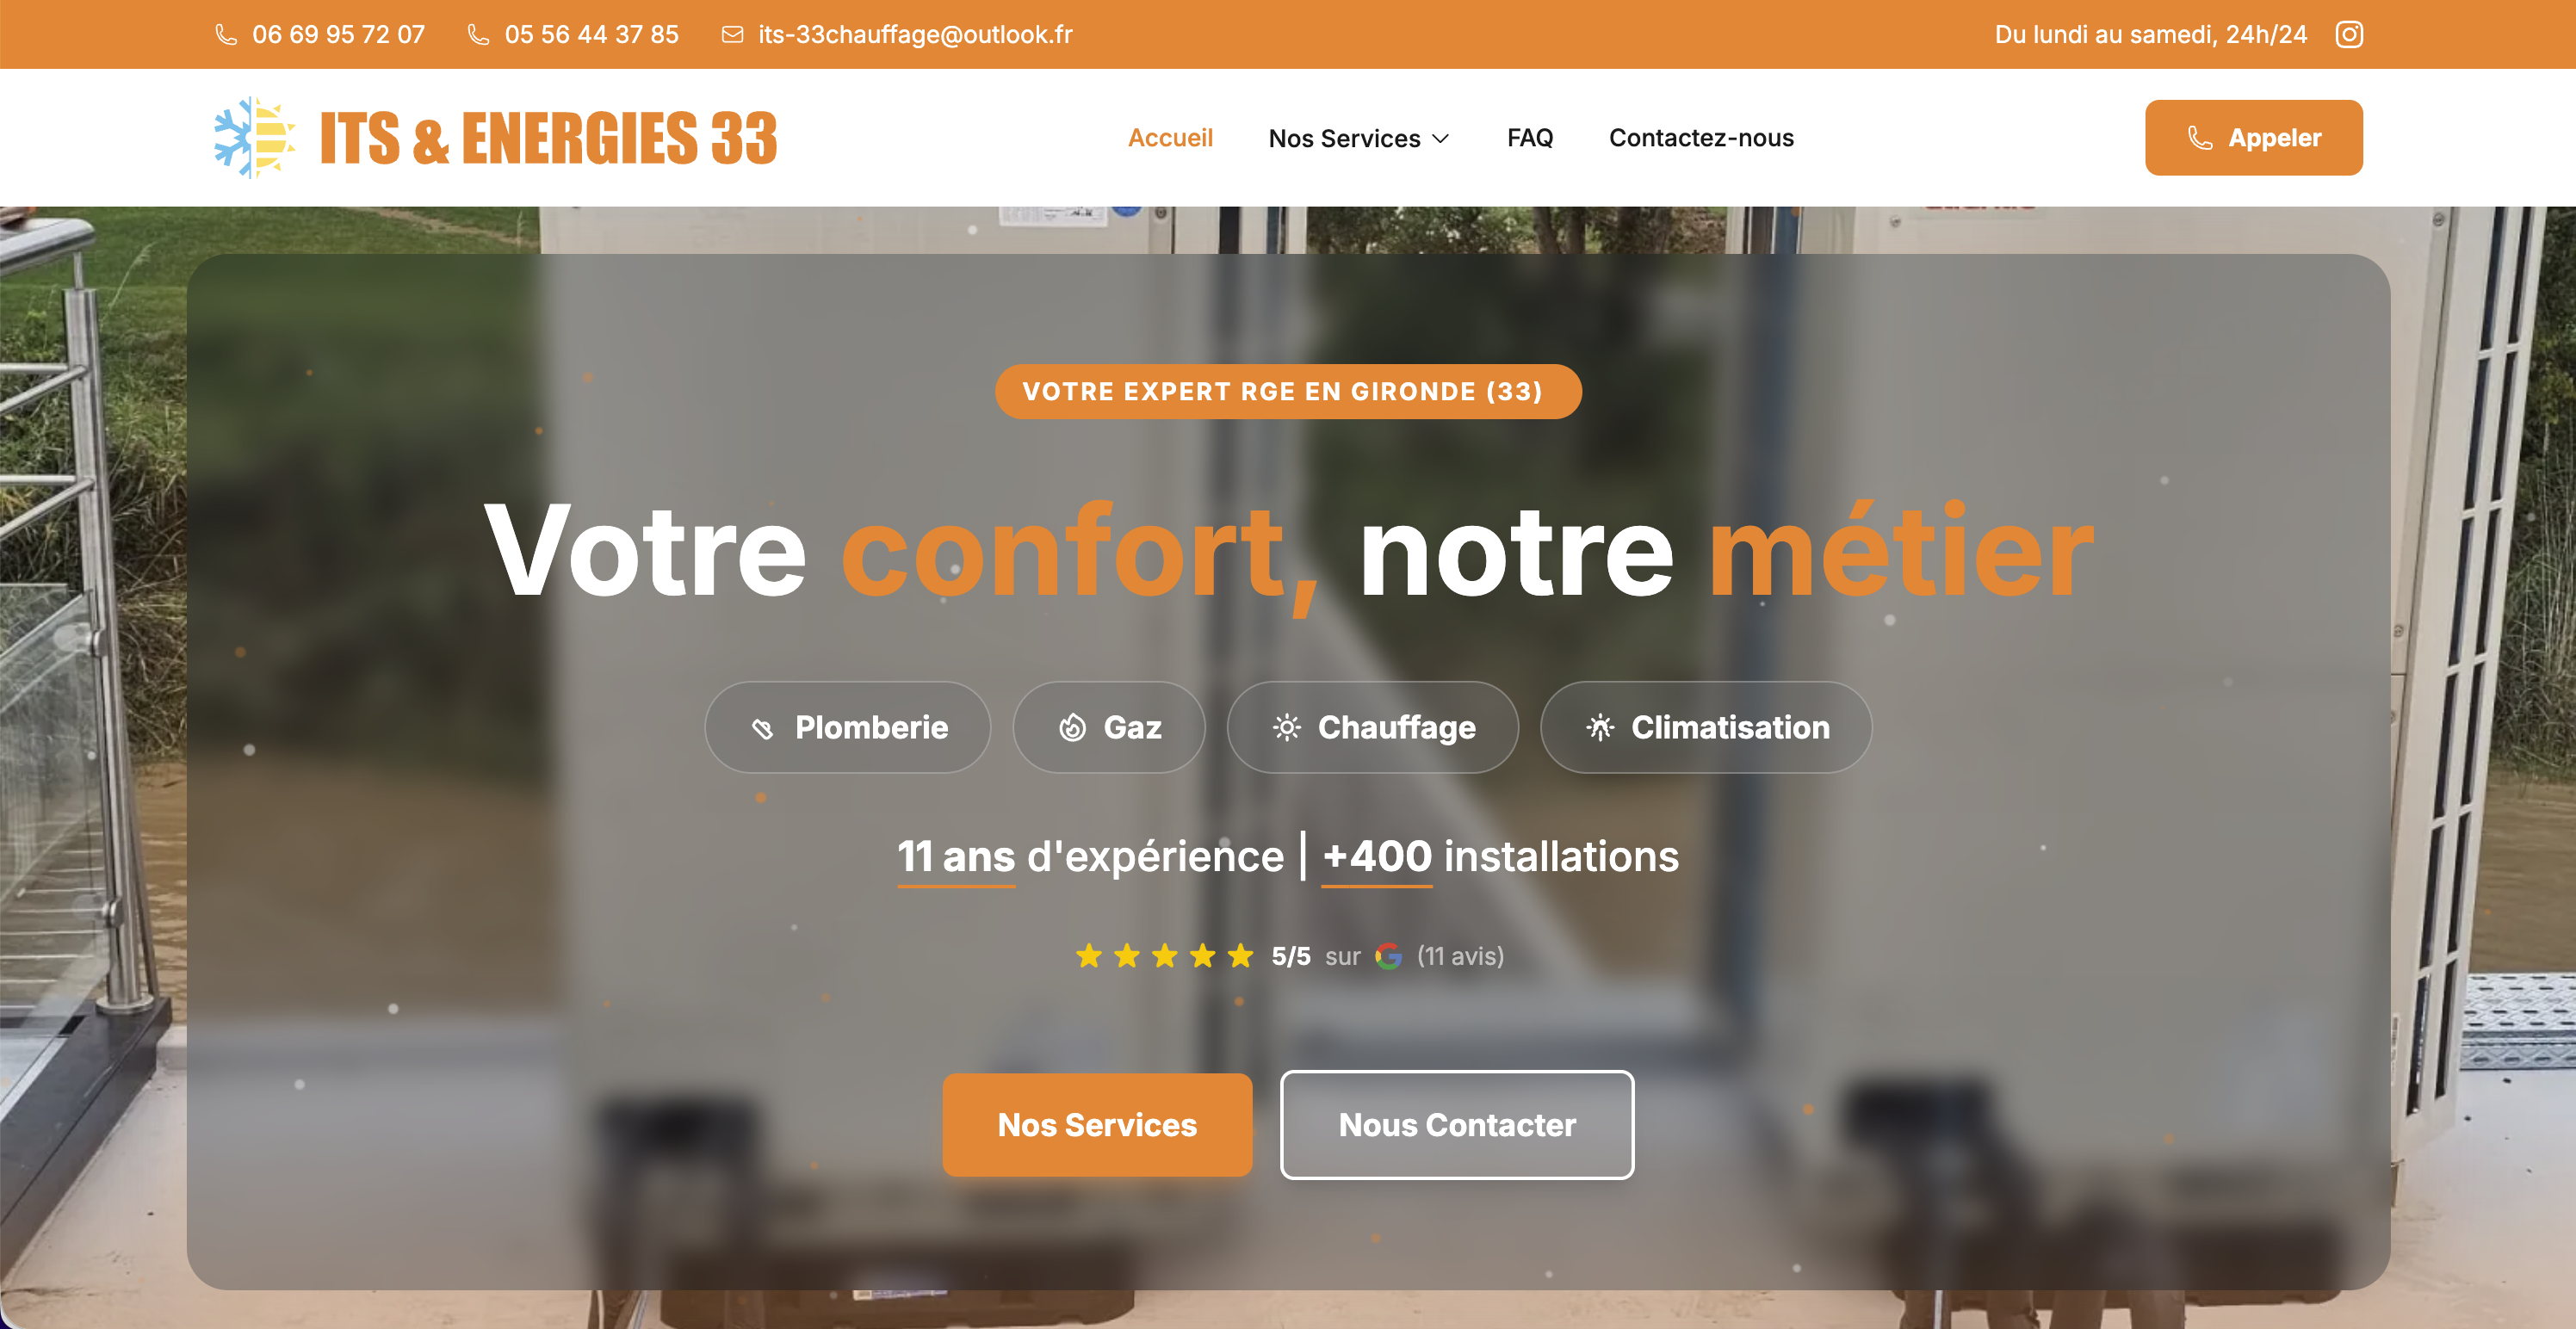
Task: Click the snowflake-sun logo icon
Action: 254,137
